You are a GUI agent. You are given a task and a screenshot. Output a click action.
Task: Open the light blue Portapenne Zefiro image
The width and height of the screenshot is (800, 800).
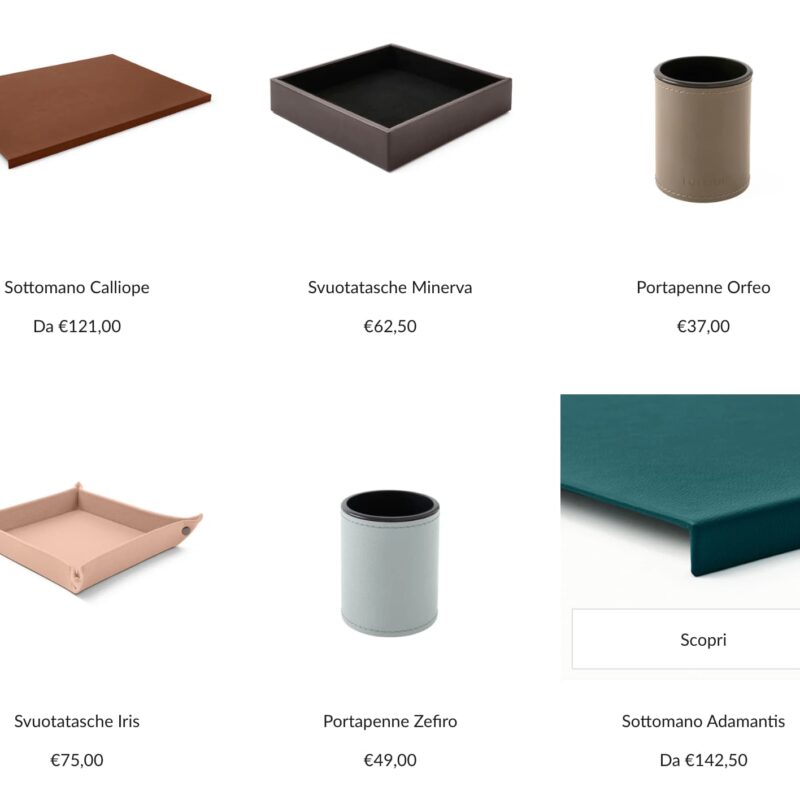tap(390, 563)
